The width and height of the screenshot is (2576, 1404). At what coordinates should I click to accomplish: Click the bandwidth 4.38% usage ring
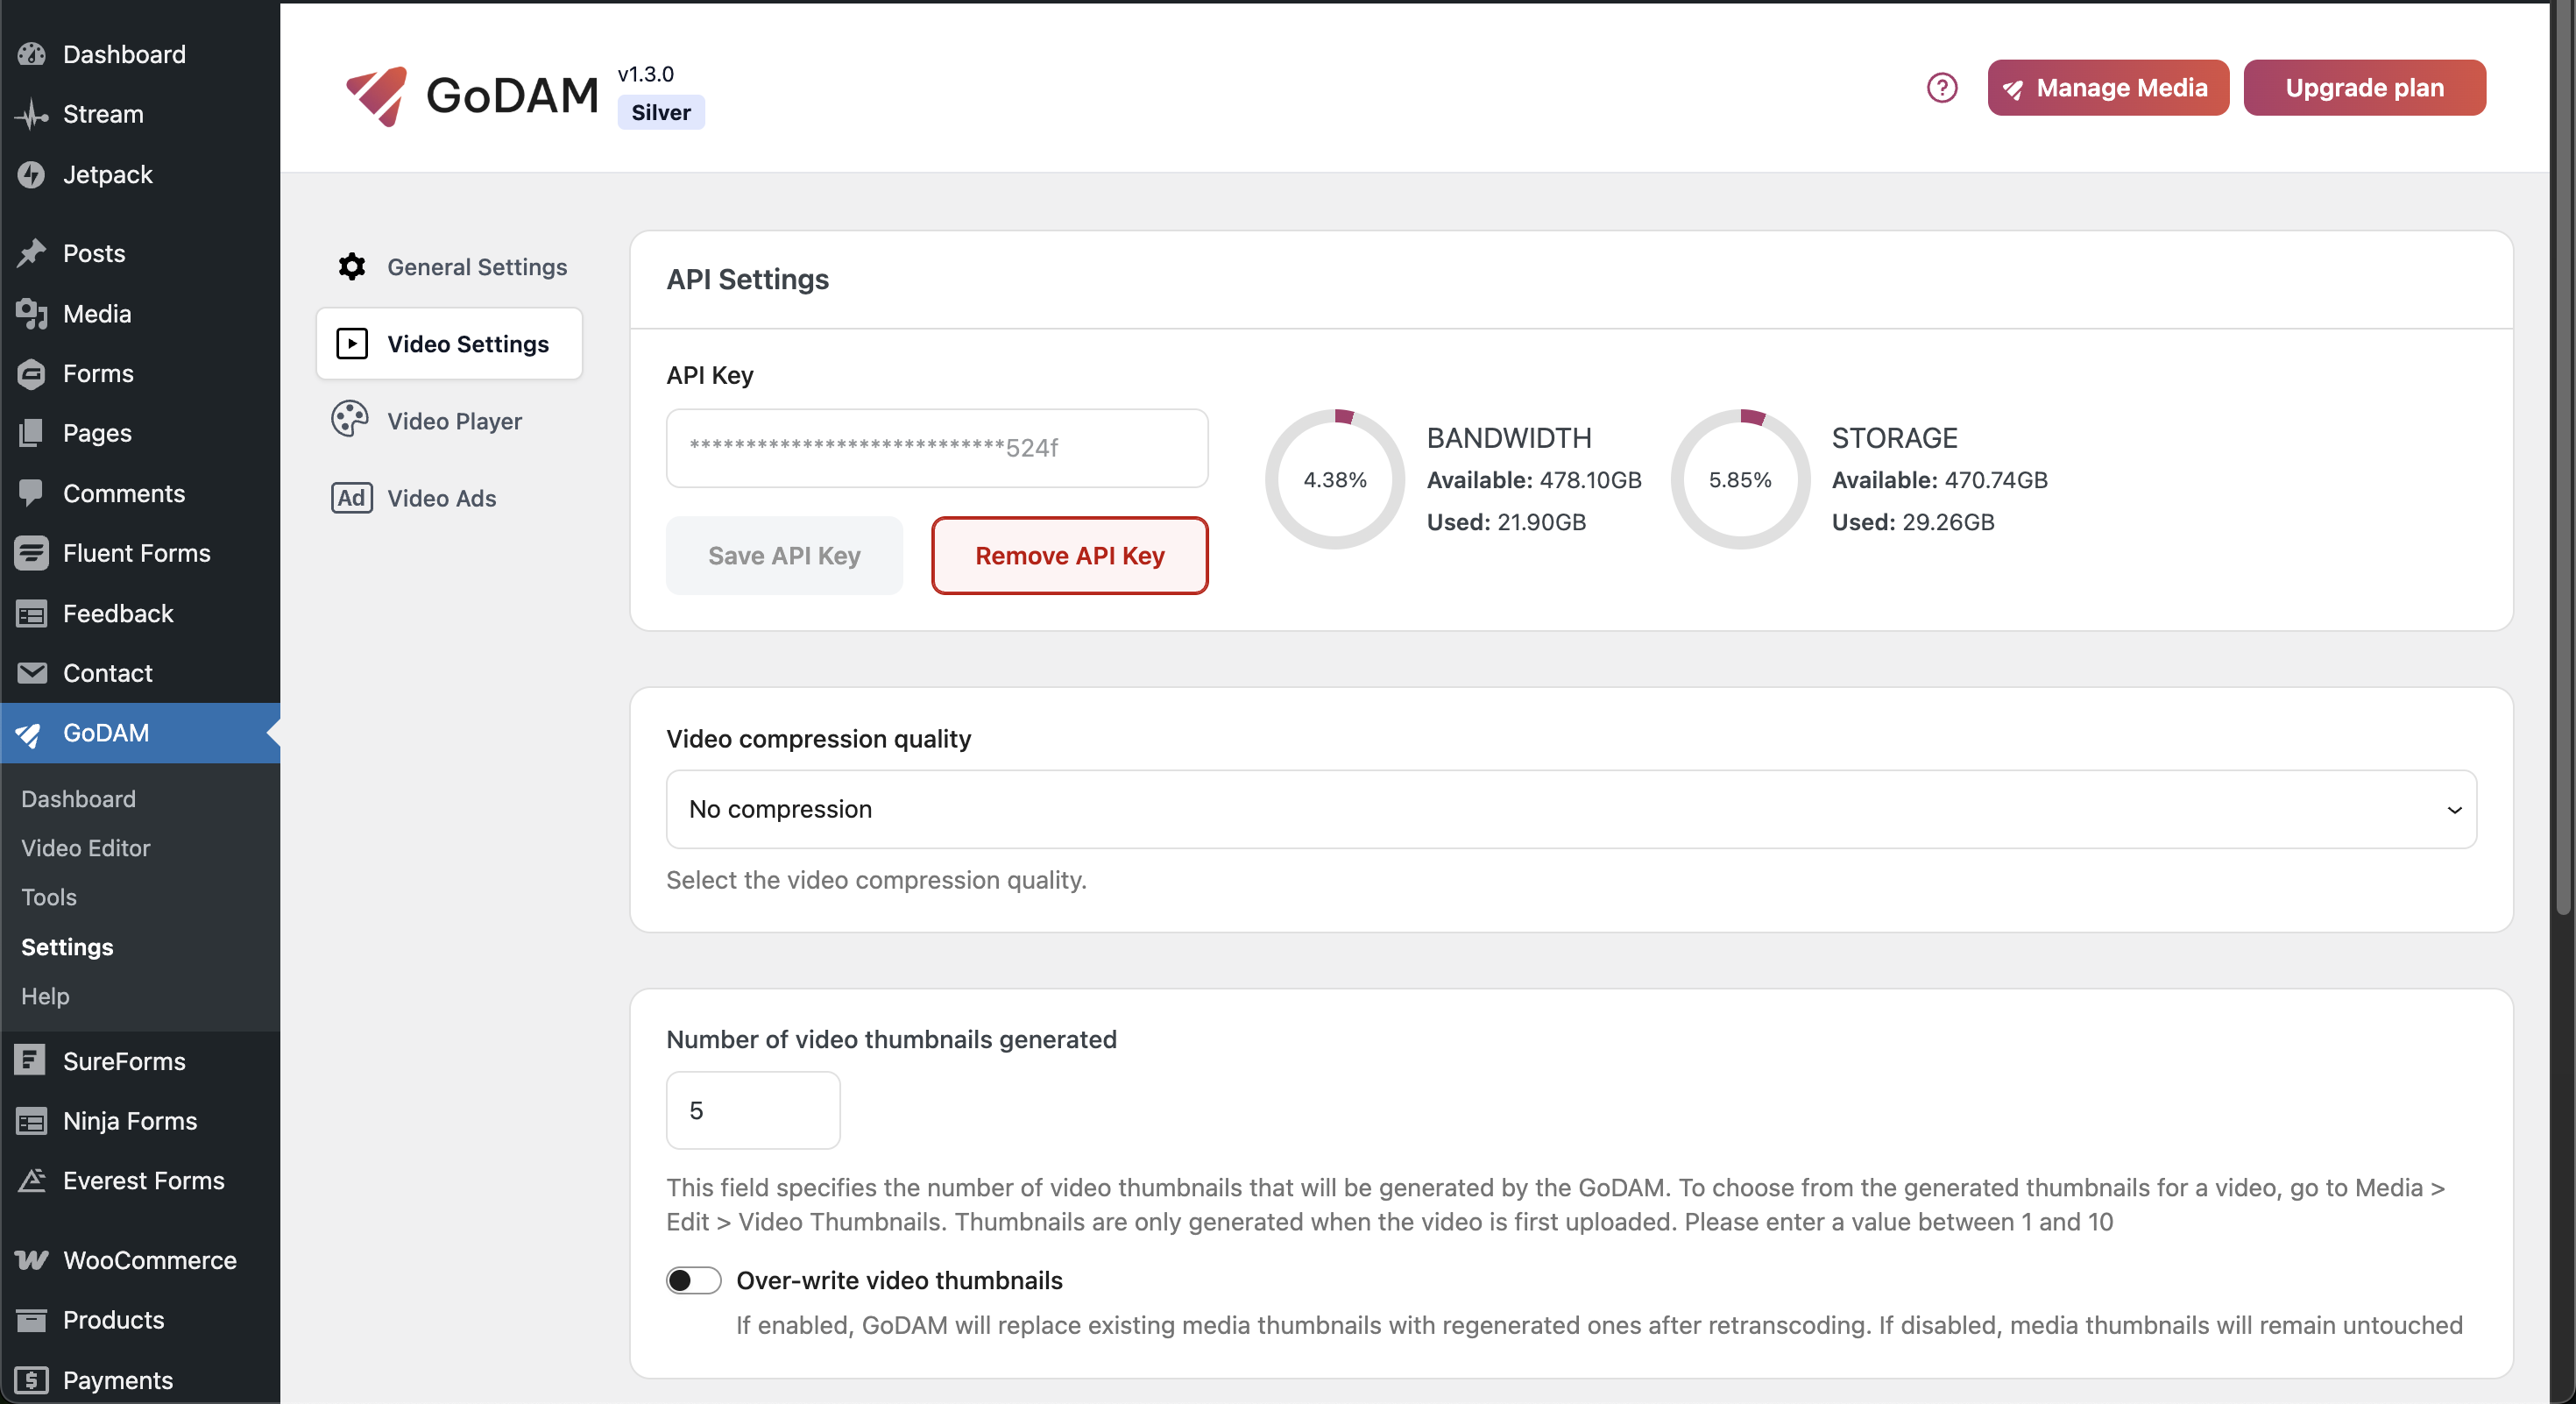pos(1335,480)
